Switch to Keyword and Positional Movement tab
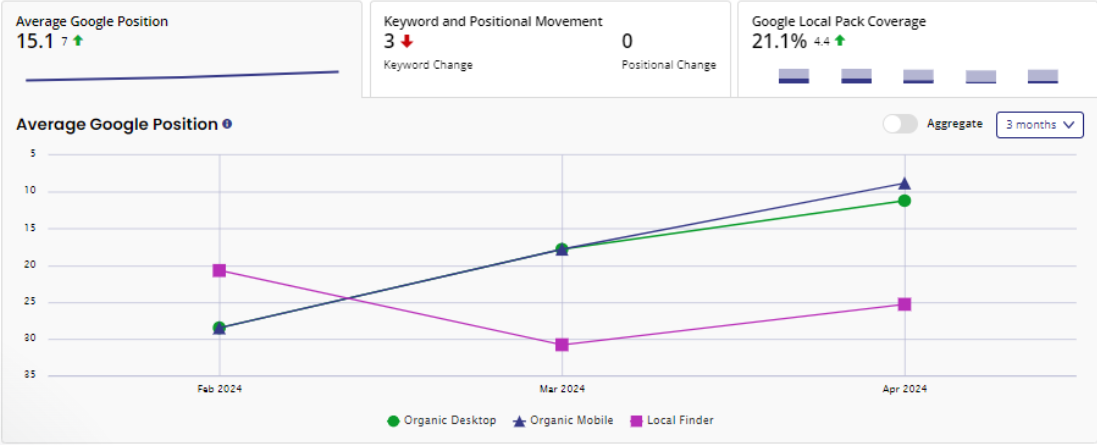Image resolution: width=1098 pixels, height=445 pixels. tap(550, 49)
